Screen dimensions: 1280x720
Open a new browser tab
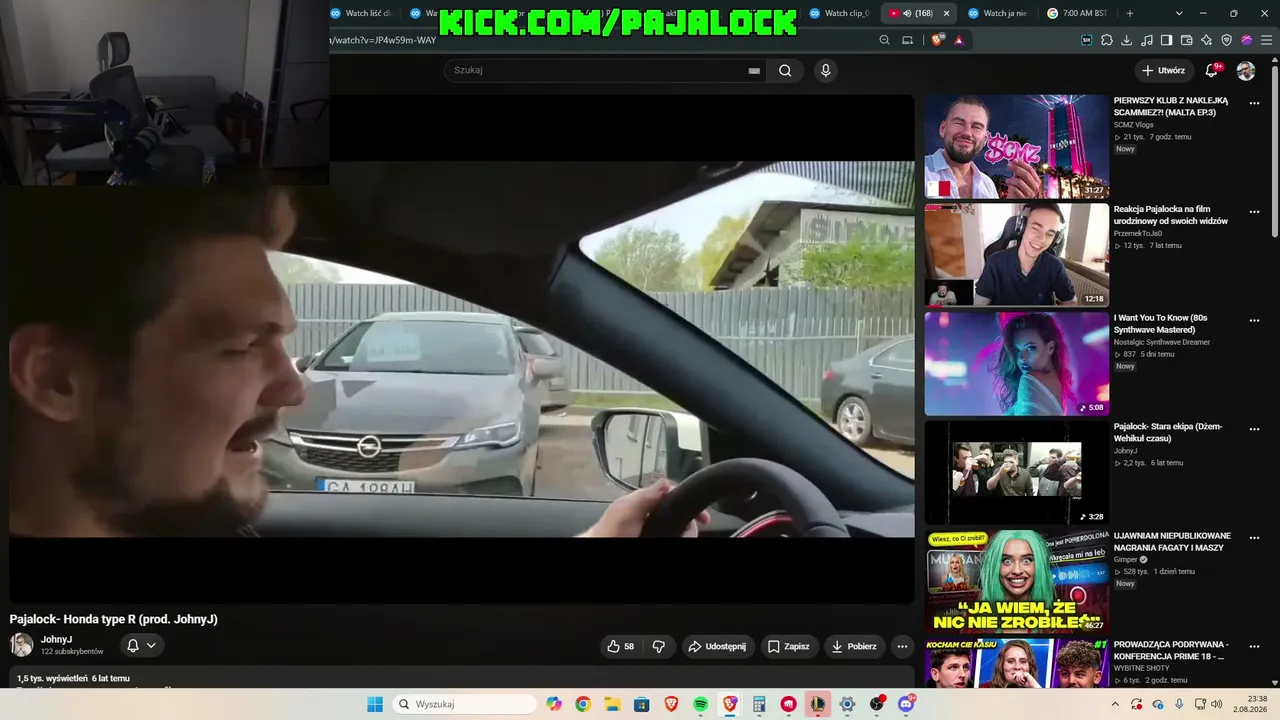(x=1130, y=13)
